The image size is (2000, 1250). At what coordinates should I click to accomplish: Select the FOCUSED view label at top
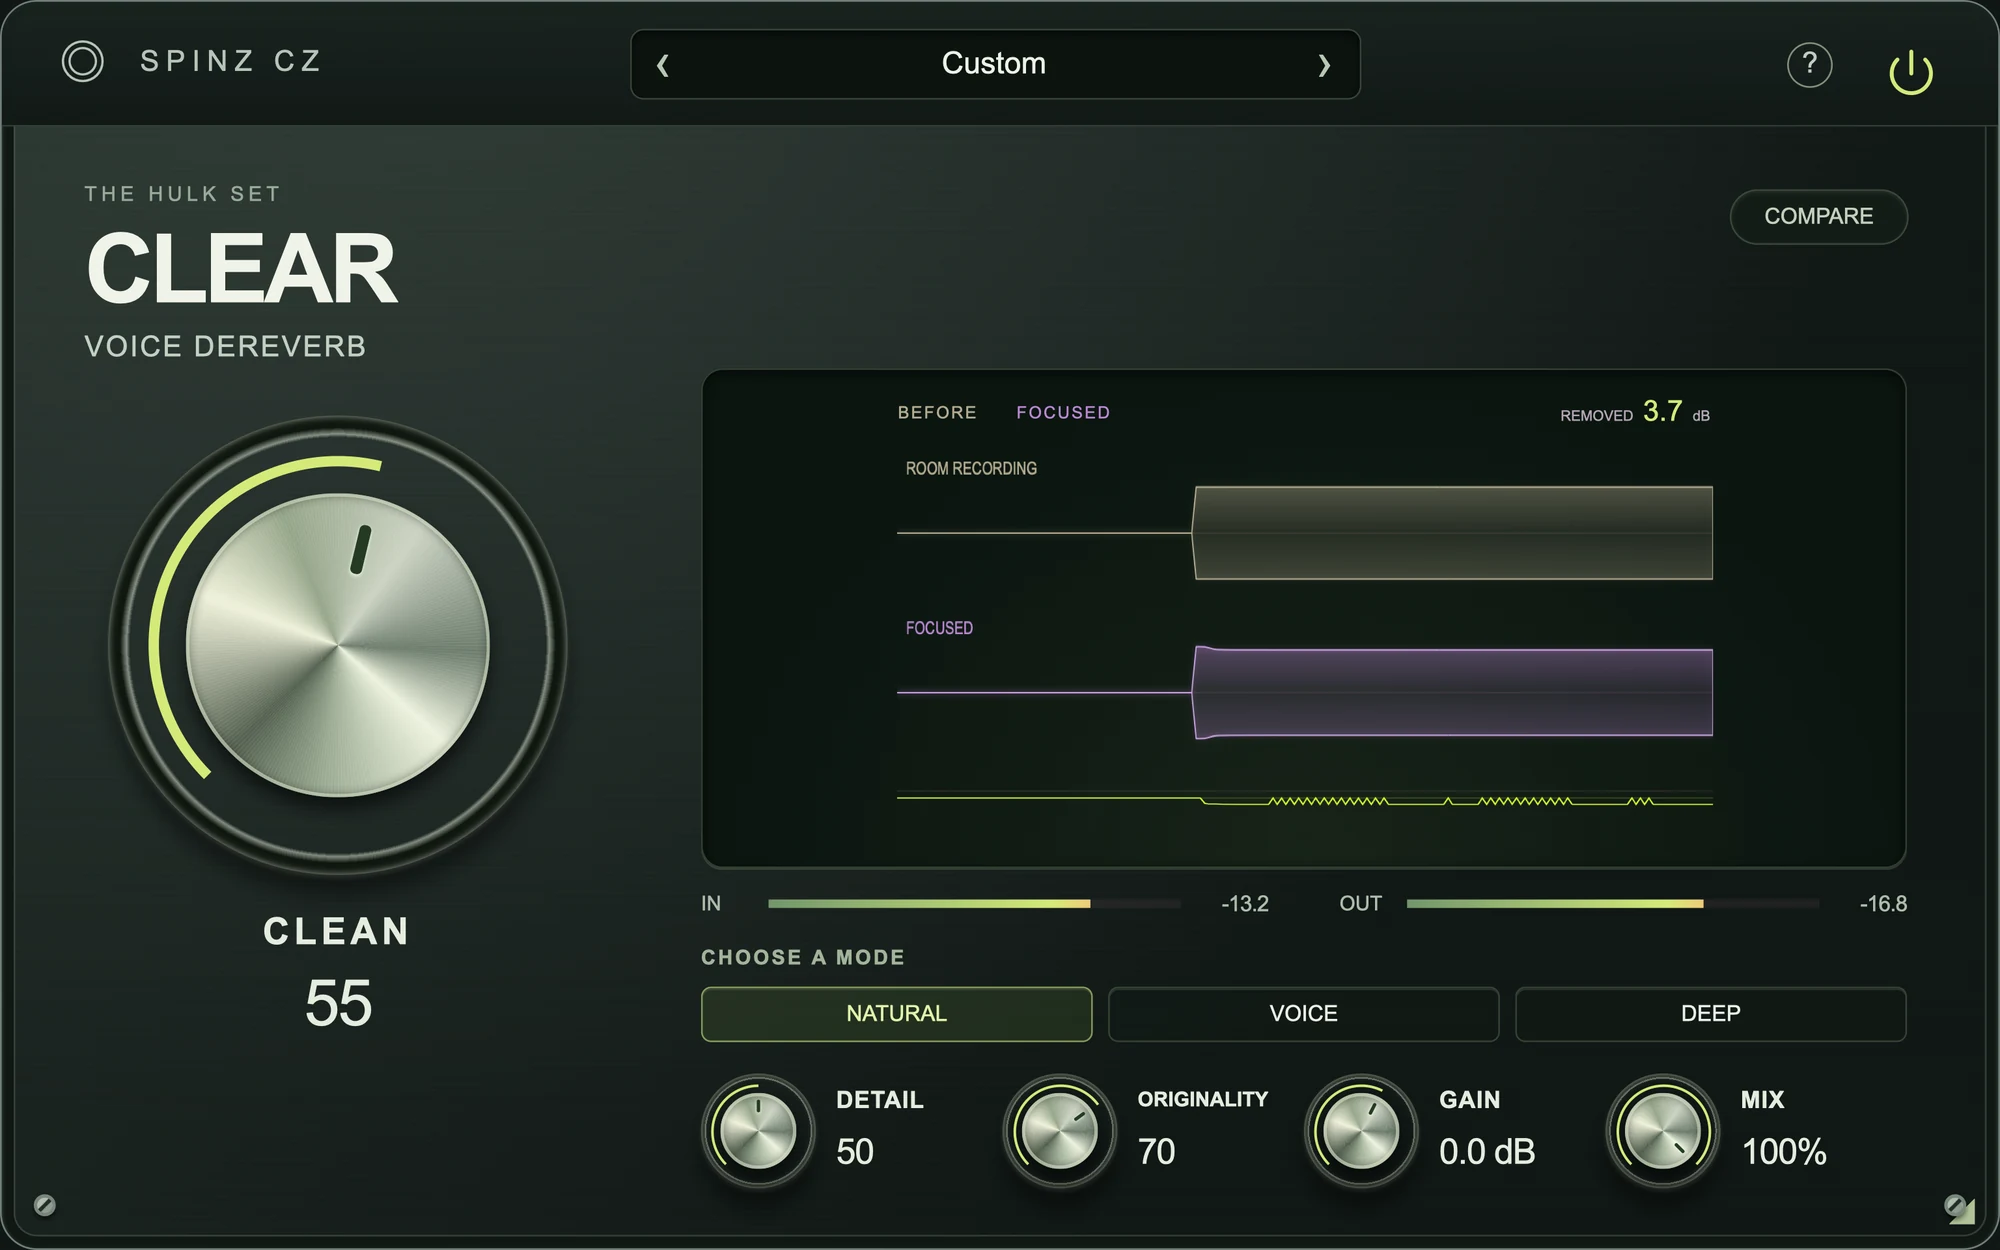coord(1063,413)
